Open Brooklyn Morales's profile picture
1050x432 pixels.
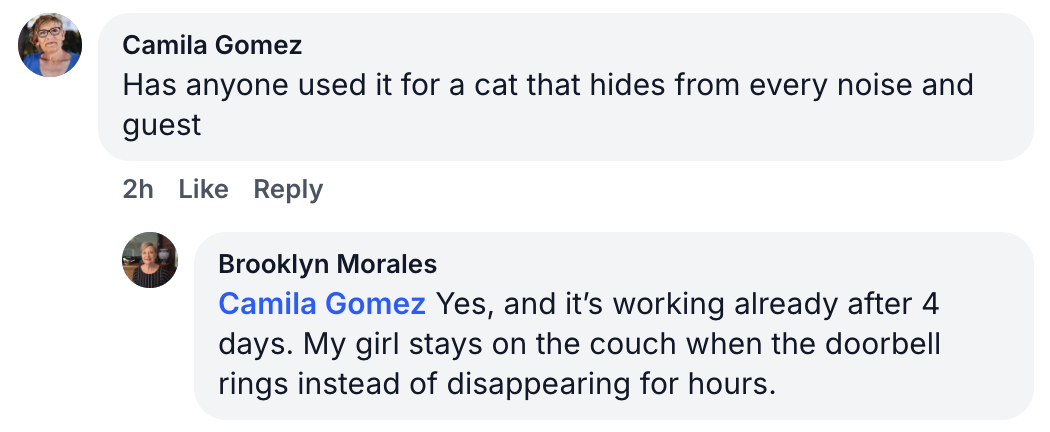pos(150,260)
